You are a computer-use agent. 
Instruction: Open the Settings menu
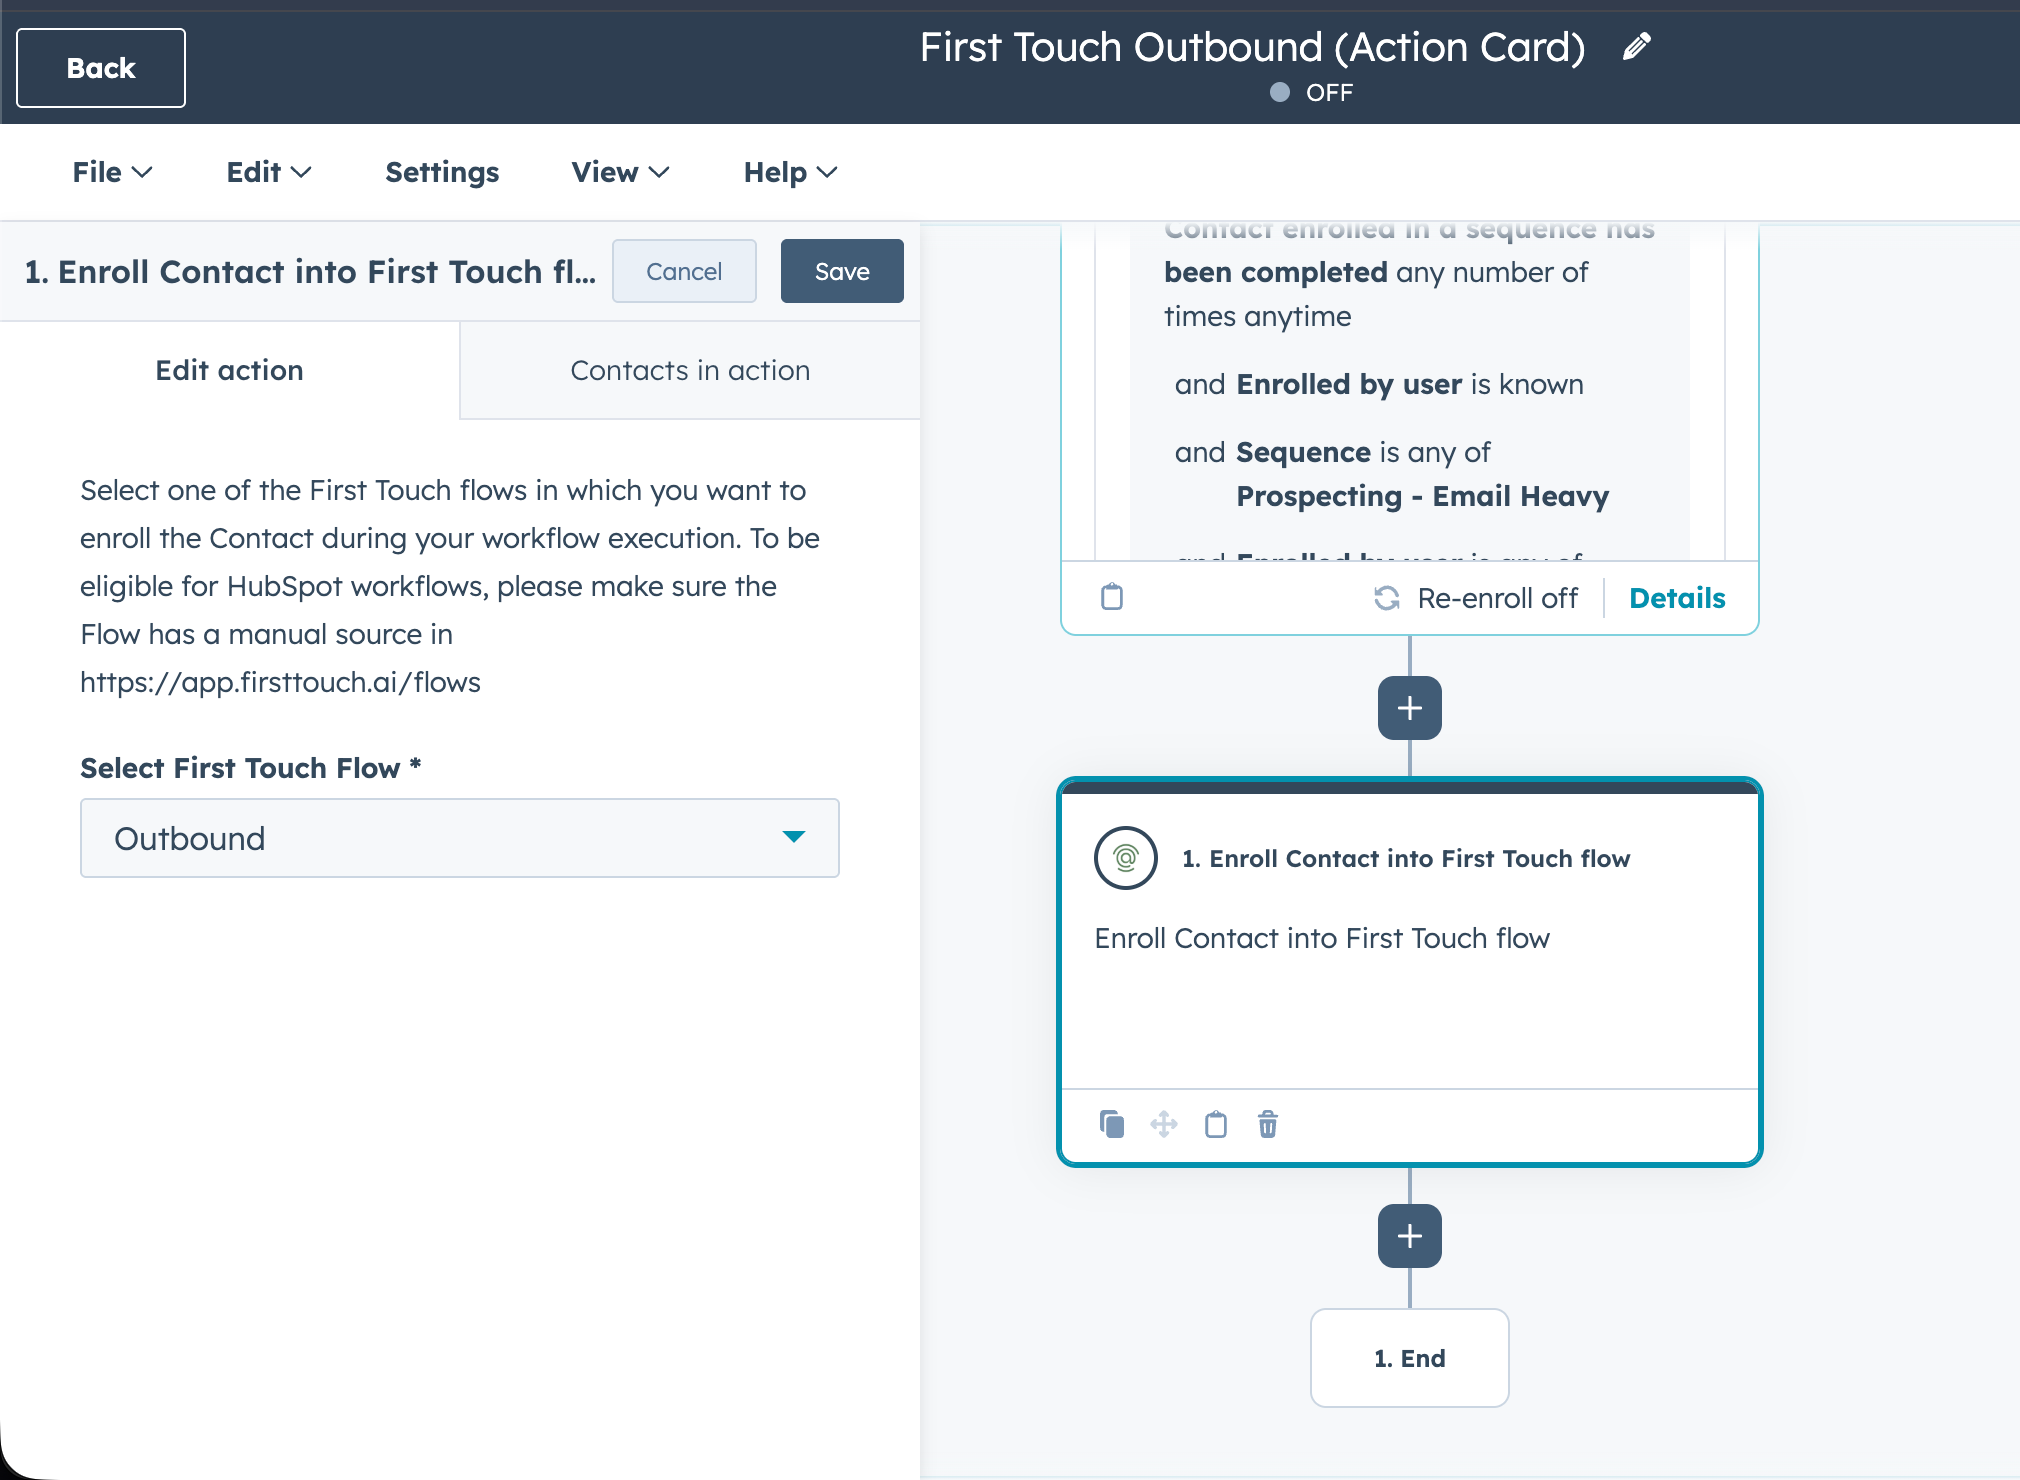point(441,171)
